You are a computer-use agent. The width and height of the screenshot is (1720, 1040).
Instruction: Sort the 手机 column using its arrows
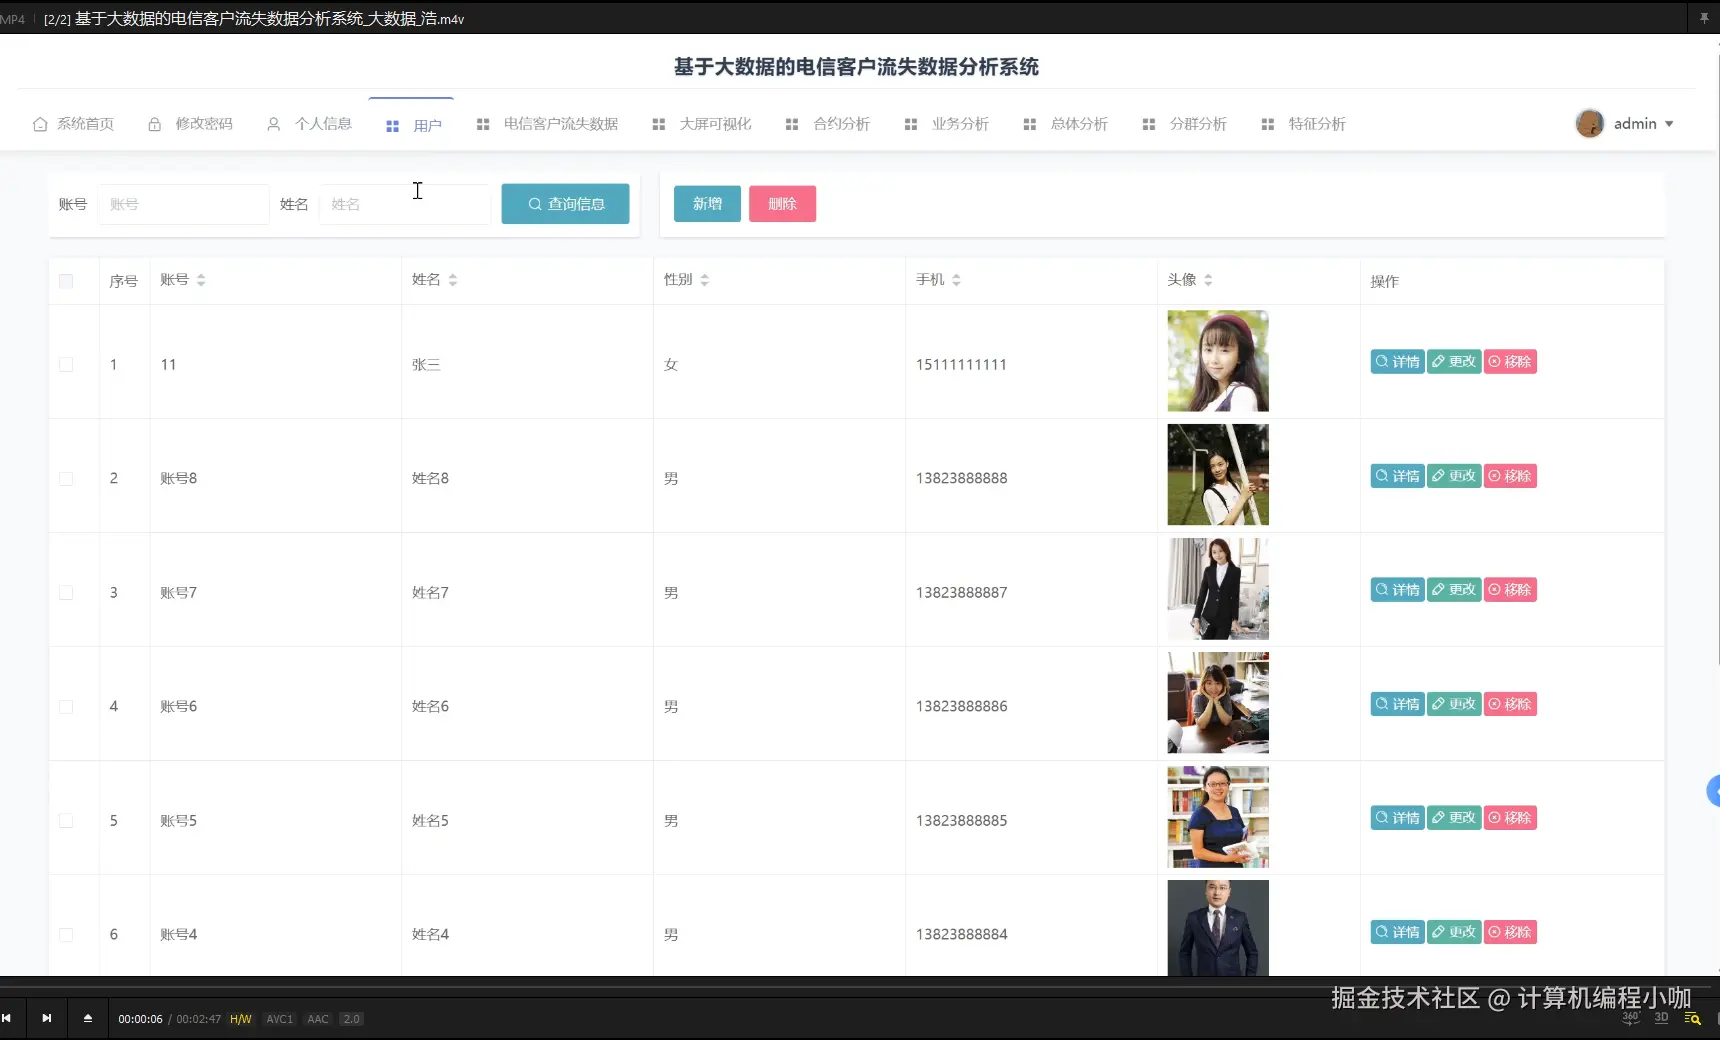[957, 280]
